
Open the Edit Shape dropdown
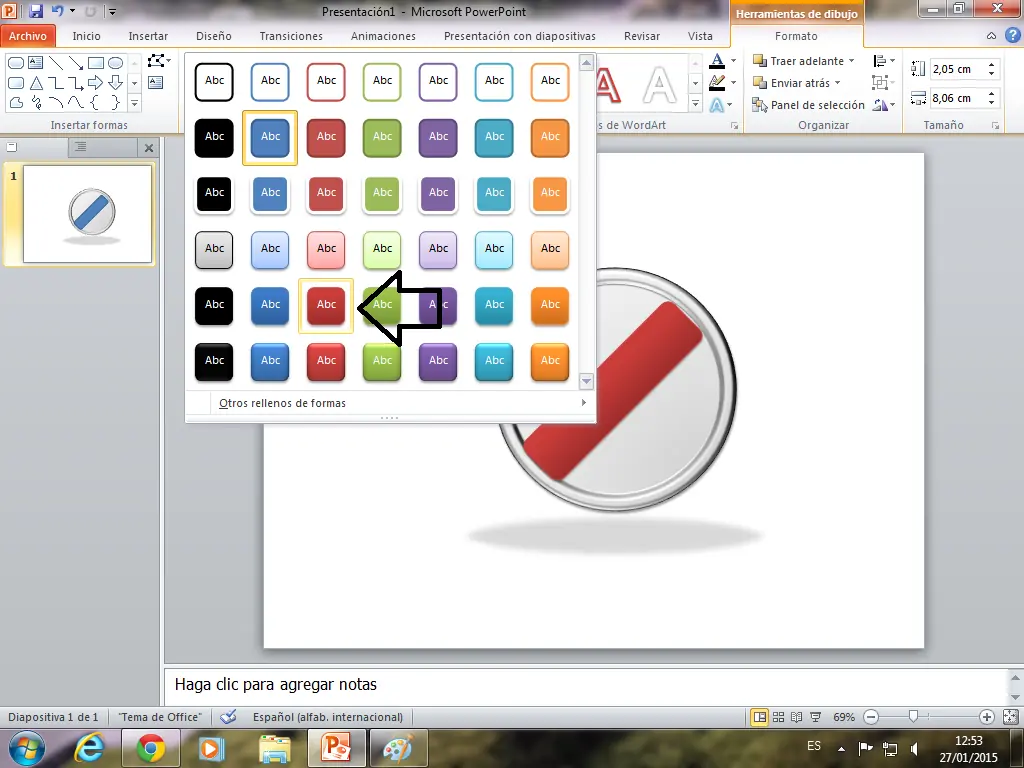click(159, 61)
